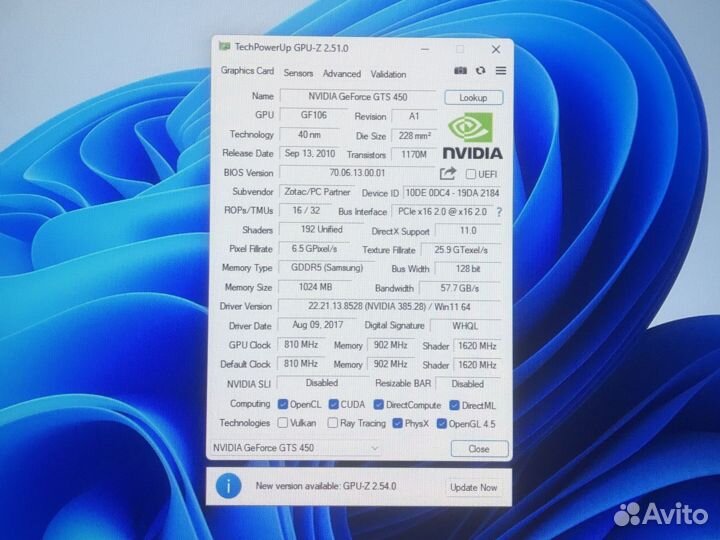Viewport: 720px width, 540px height.
Task: Open the Validation tab
Action: [388, 74]
